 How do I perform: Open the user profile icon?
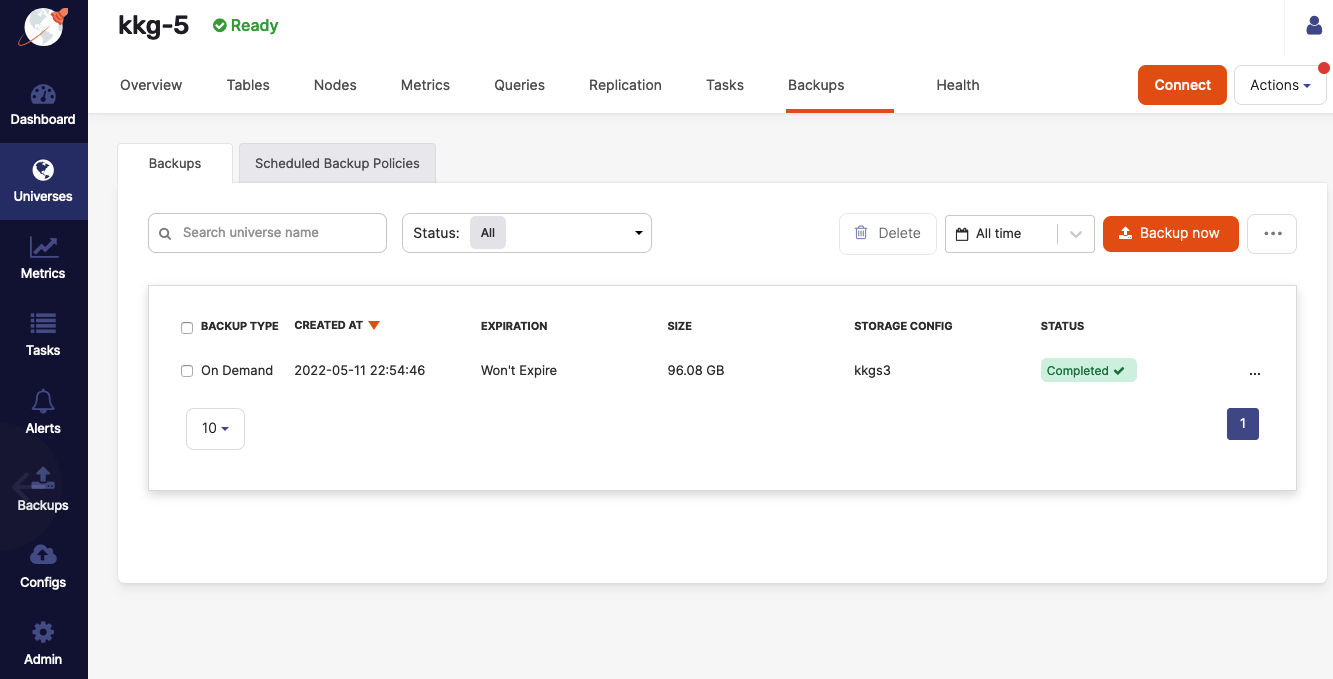[x=1315, y=26]
